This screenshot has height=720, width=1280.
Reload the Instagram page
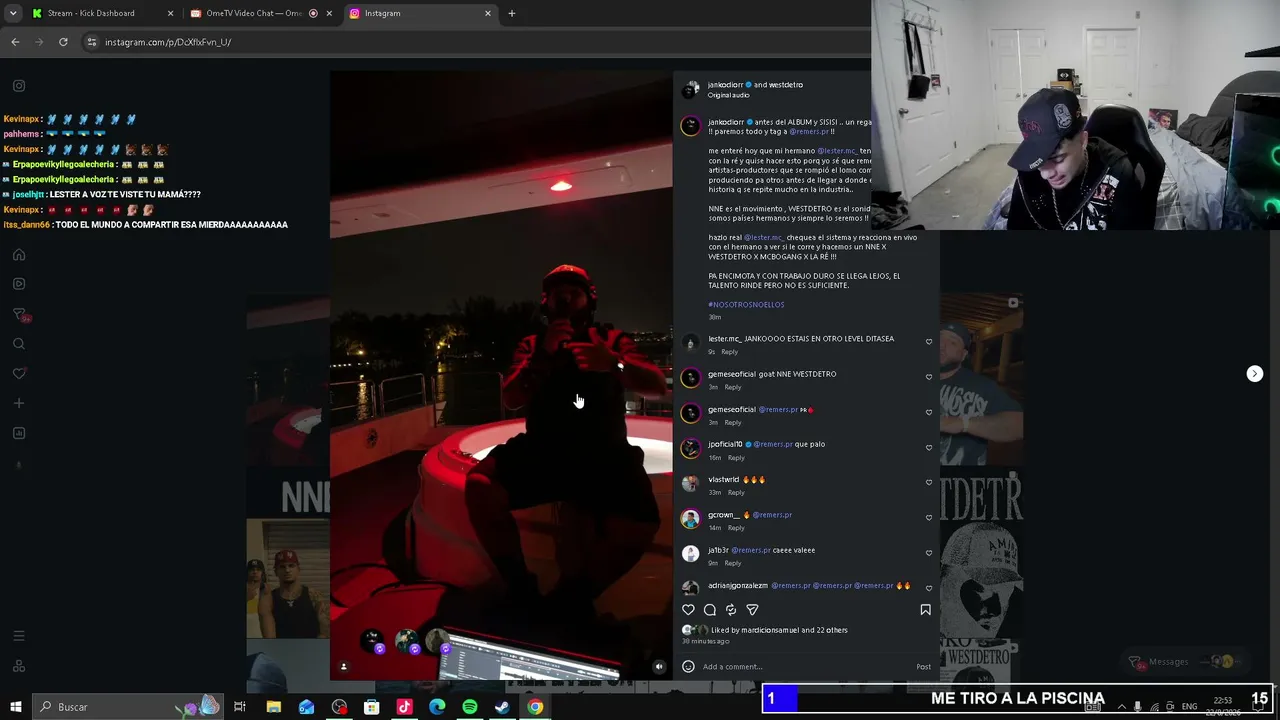tap(63, 42)
